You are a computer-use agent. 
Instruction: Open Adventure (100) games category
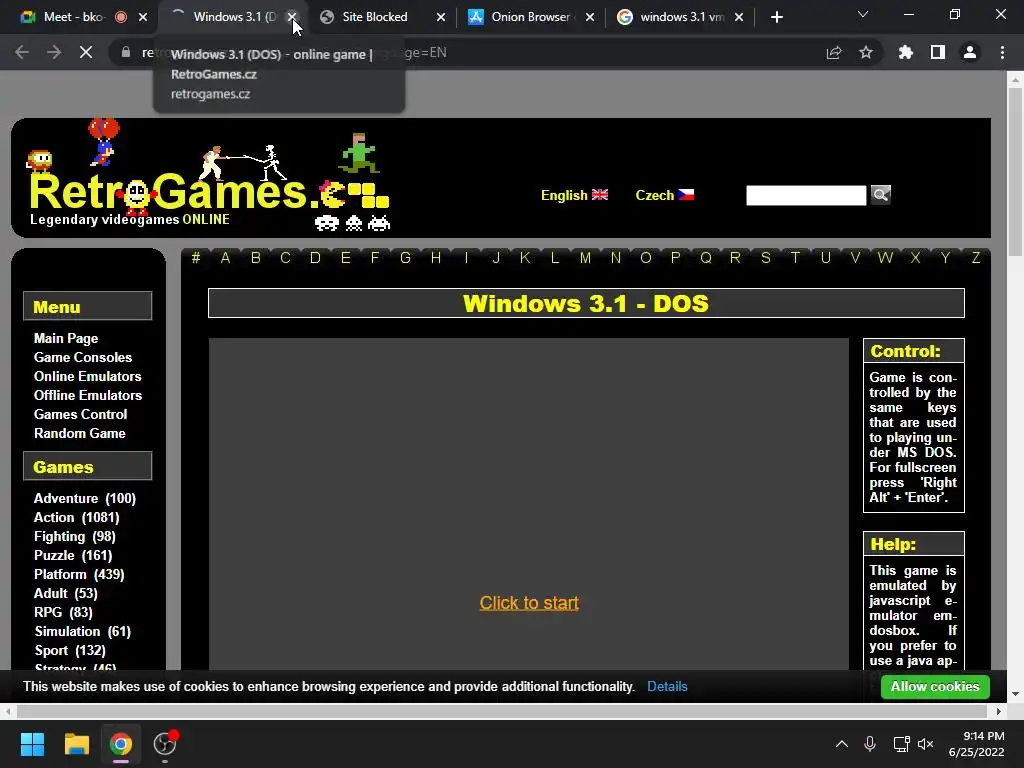(85, 498)
